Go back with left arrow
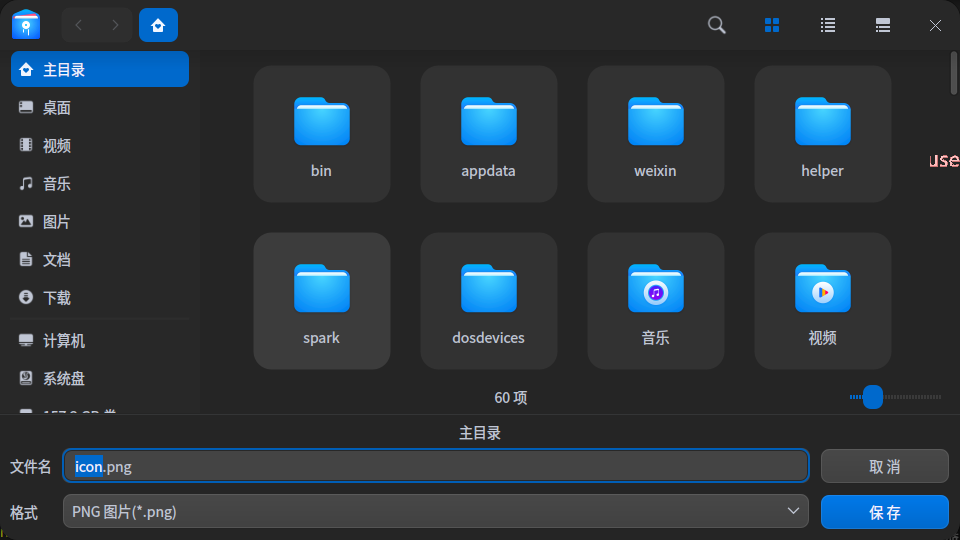The height and width of the screenshot is (540, 960). (x=79, y=25)
